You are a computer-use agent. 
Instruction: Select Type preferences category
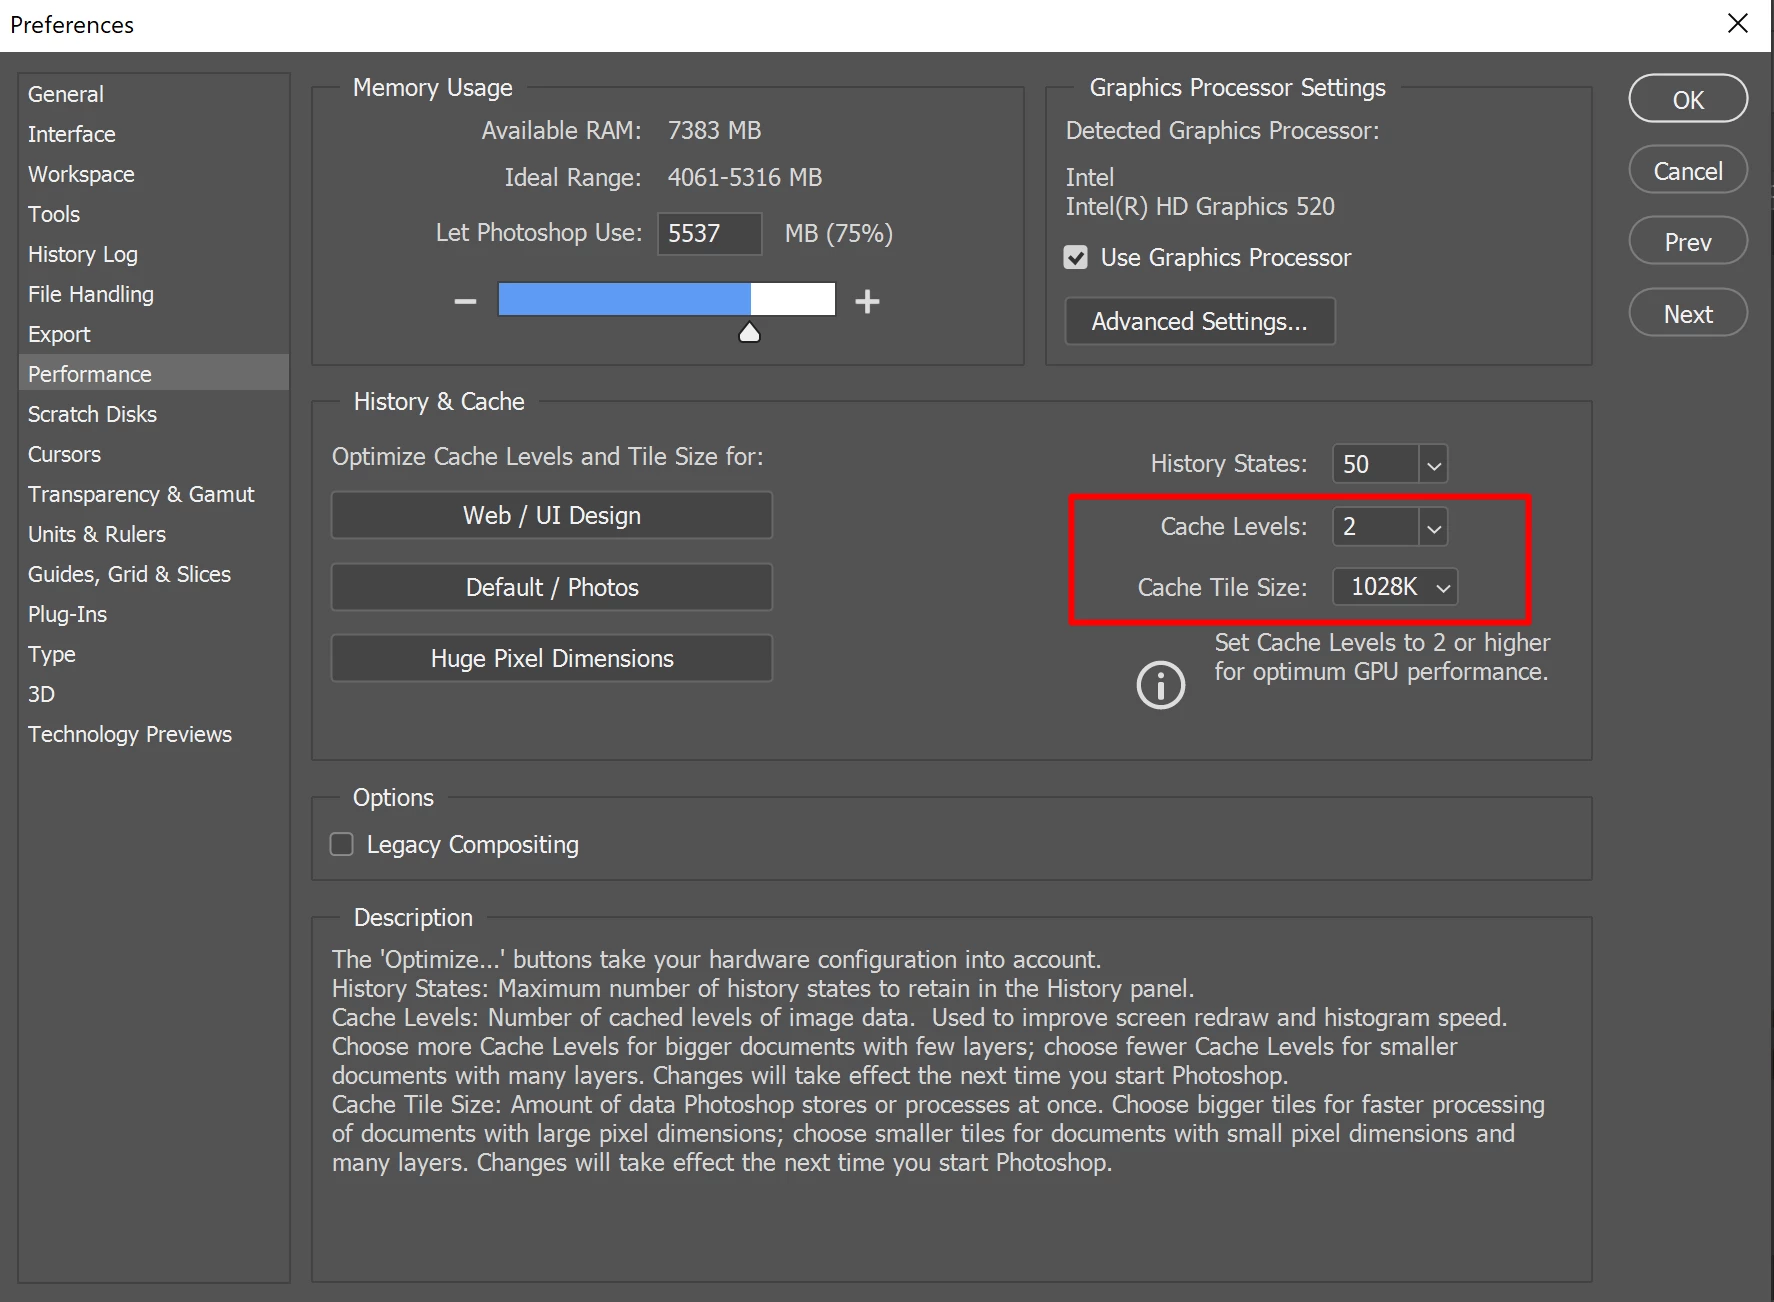tap(153, 654)
